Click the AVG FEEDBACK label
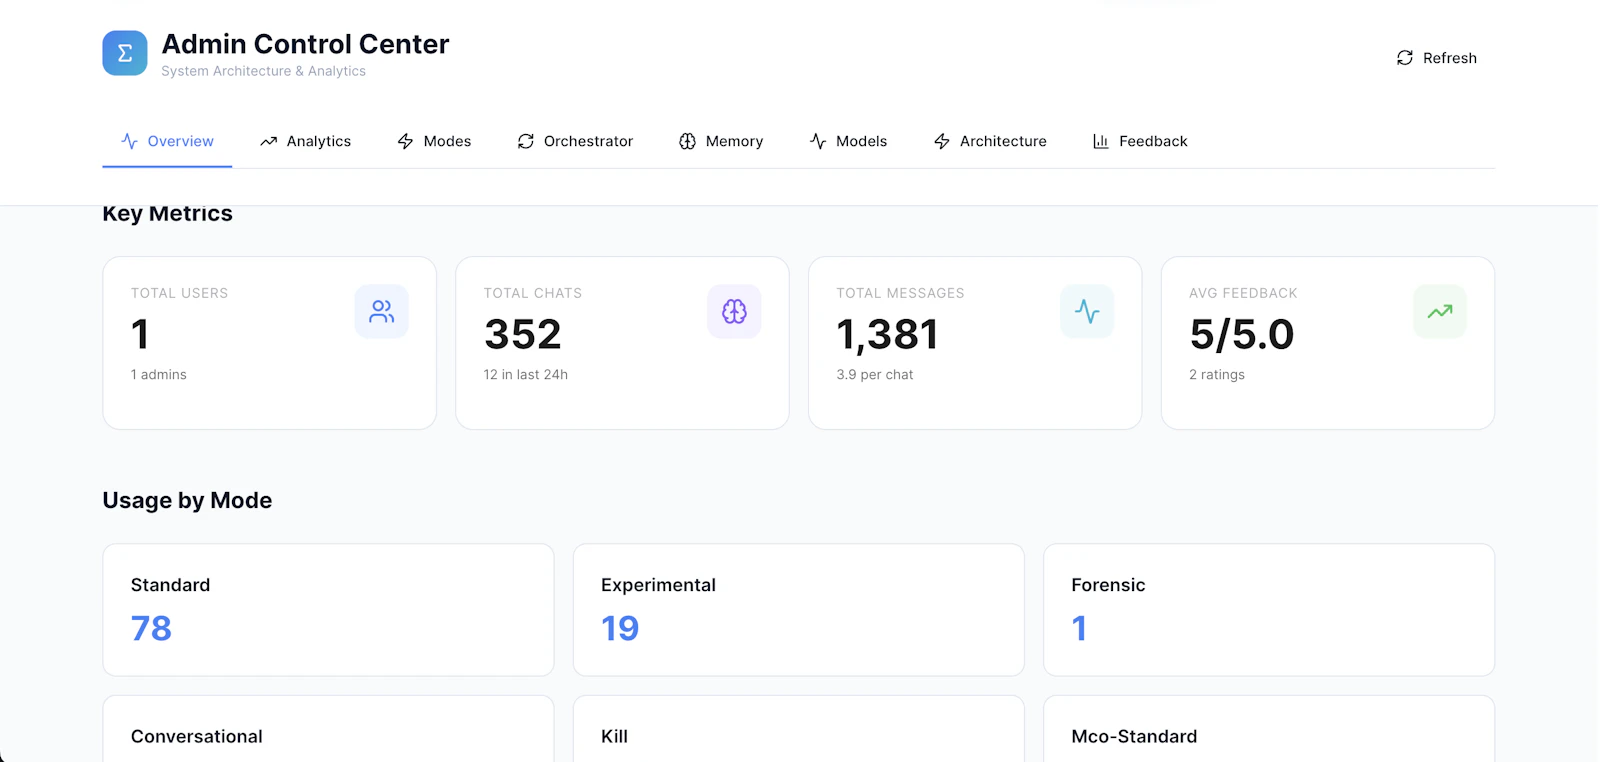 pyautogui.click(x=1243, y=293)
